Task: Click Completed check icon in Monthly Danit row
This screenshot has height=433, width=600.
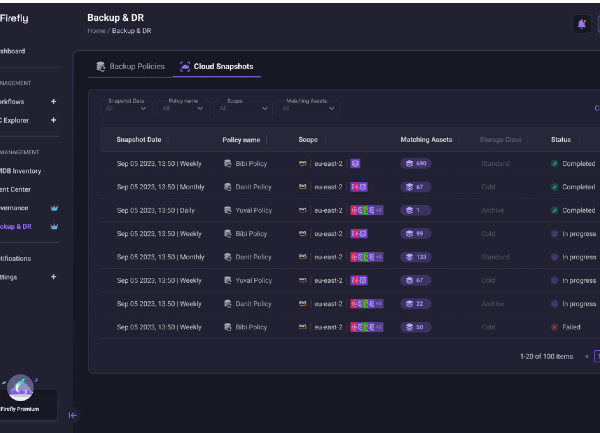Action: 554,187
